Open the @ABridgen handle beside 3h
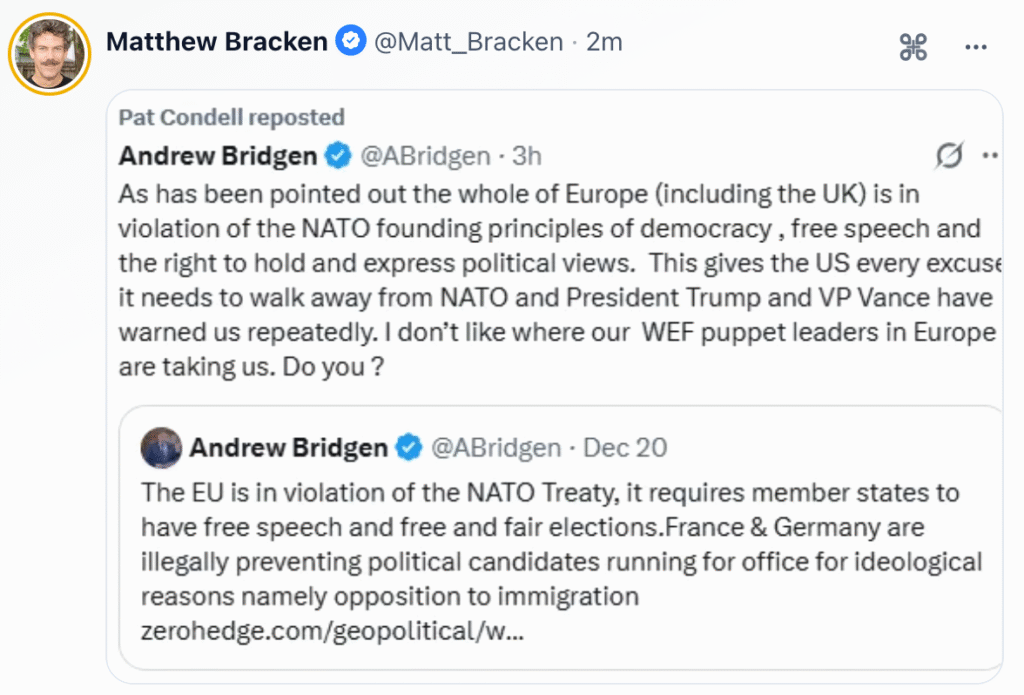The width and height of the screenshot is (1024, 695). [x=425, y=156]
